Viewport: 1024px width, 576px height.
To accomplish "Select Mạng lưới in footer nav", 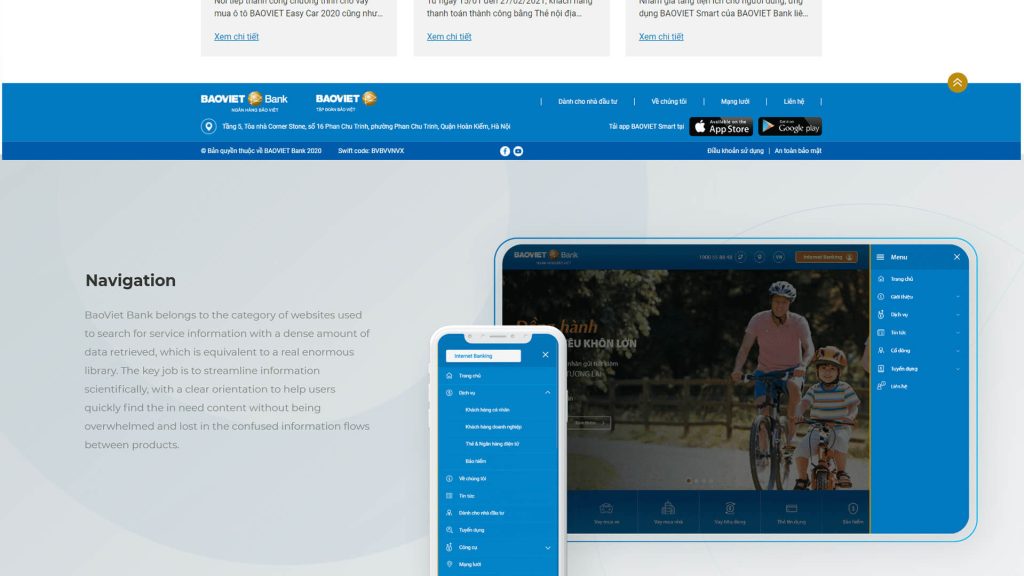I will (x=735, y=102).
